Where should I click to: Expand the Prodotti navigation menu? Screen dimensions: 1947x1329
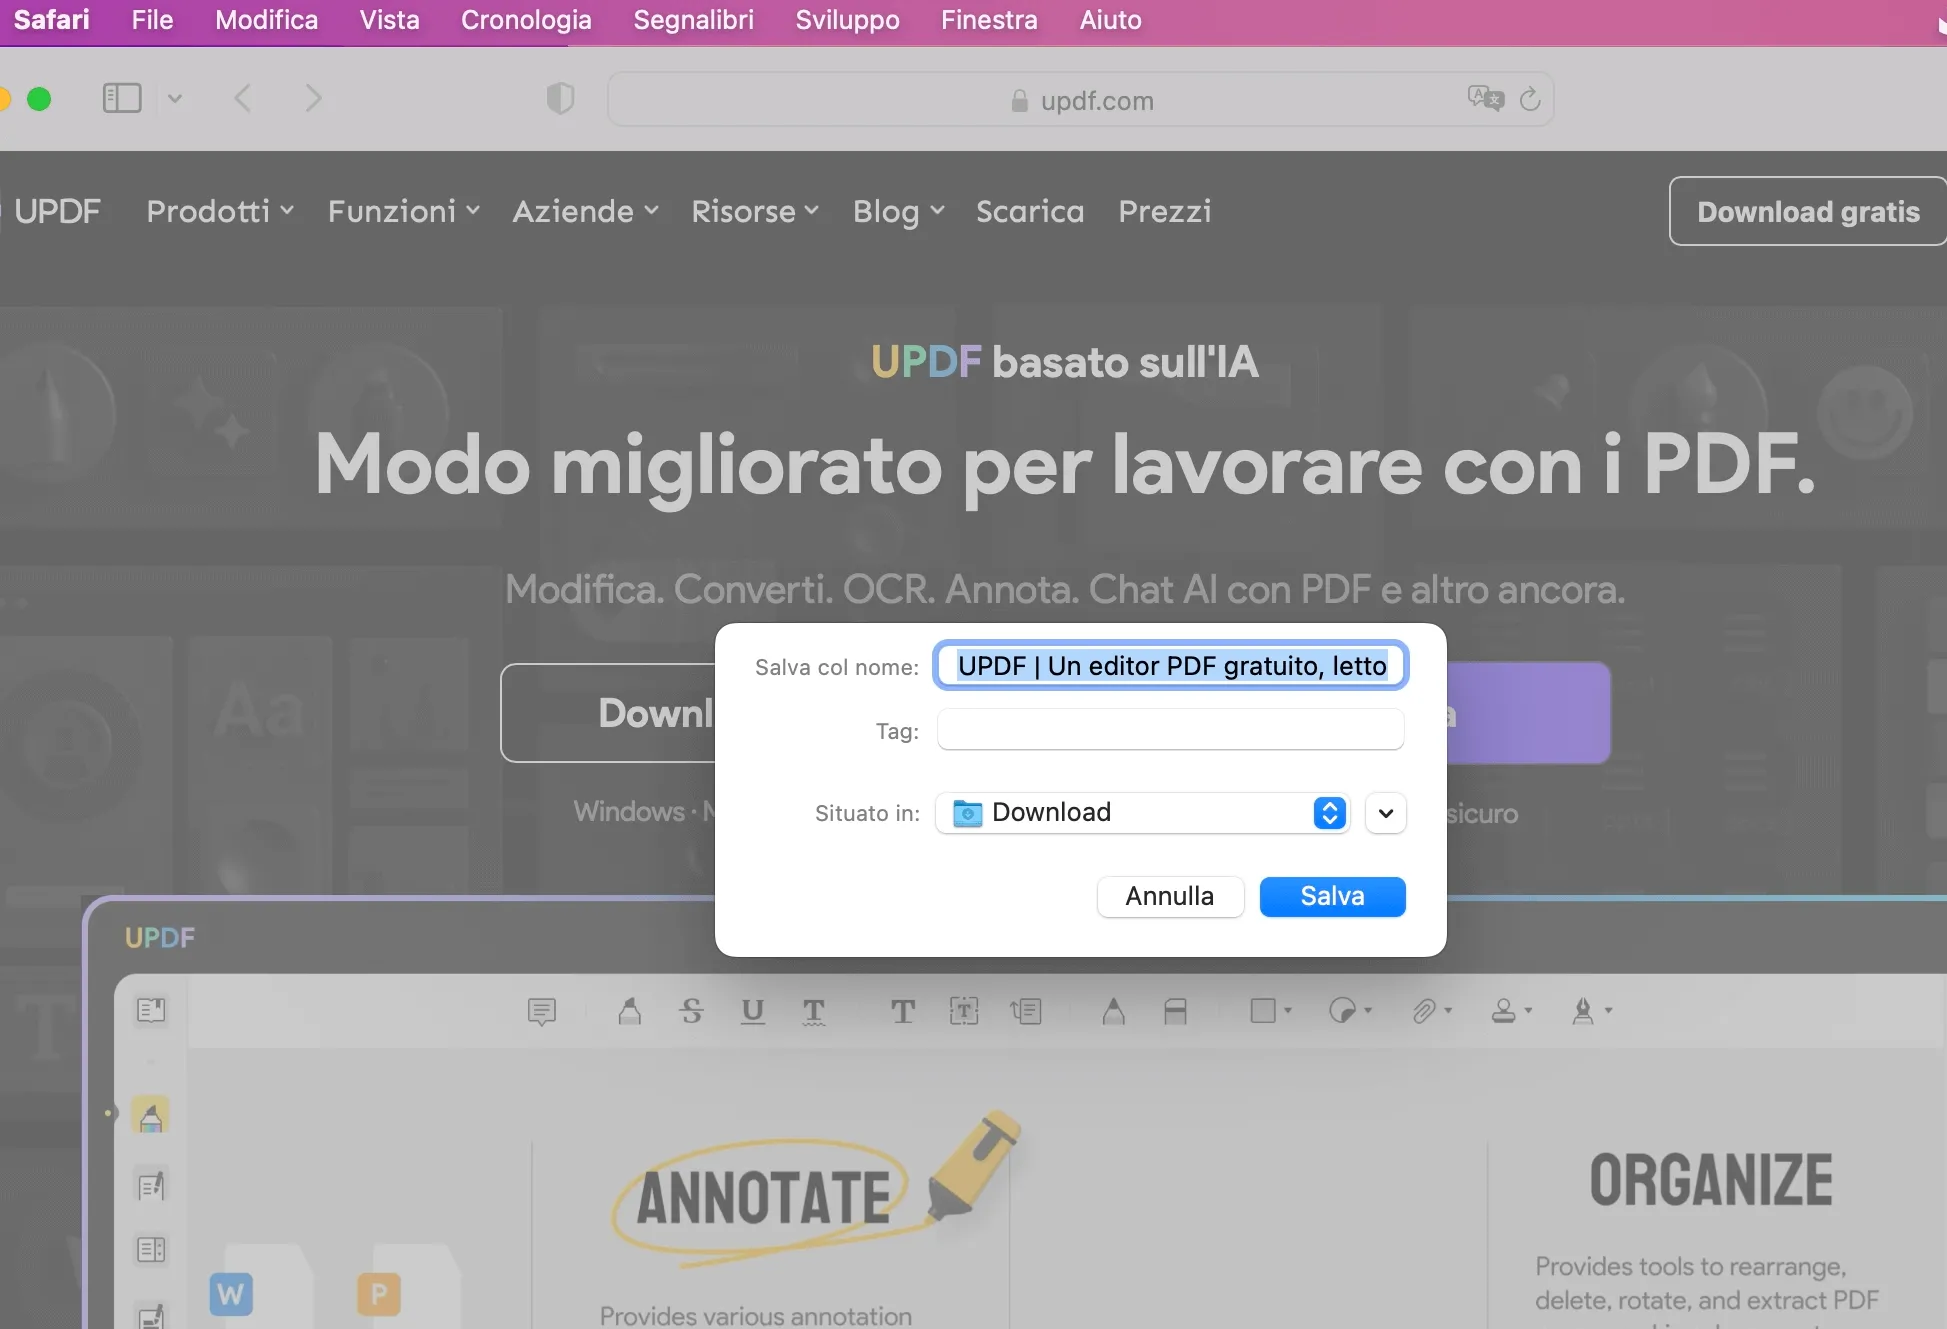click(x=220, y=211)
